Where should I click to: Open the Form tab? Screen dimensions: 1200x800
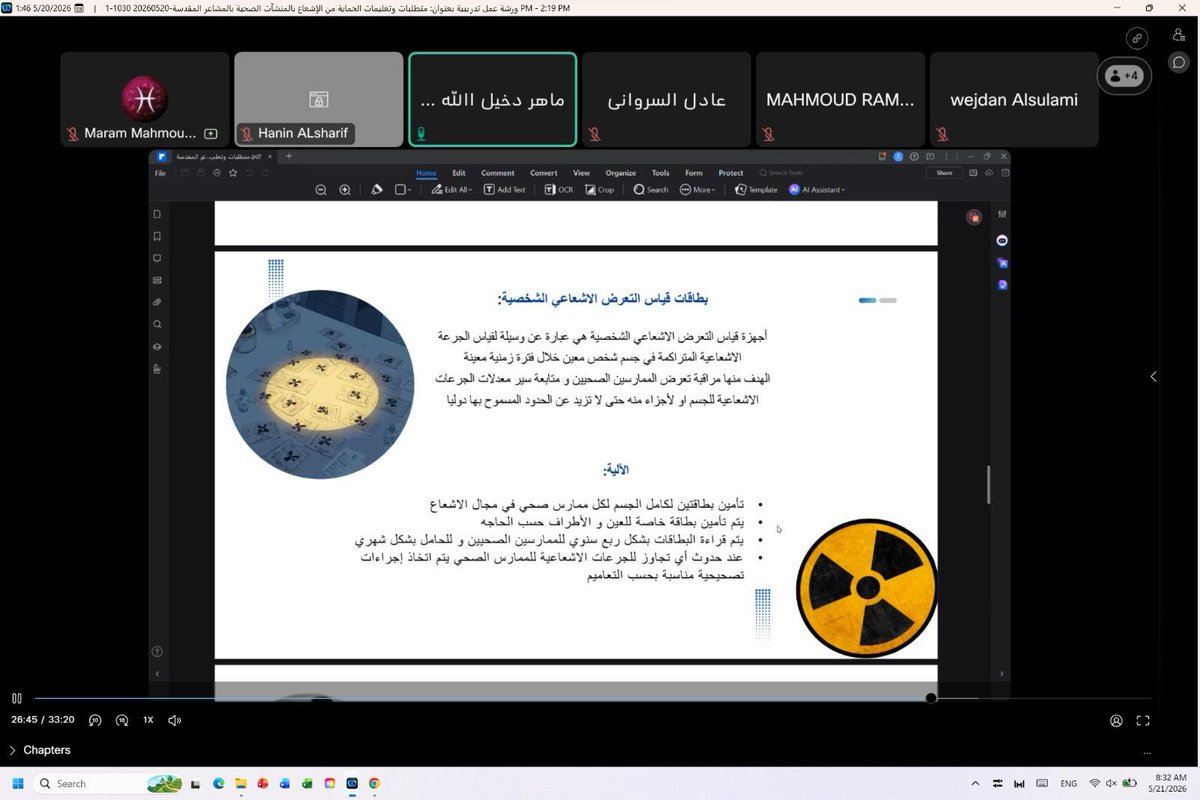click(x=694, y=173)
